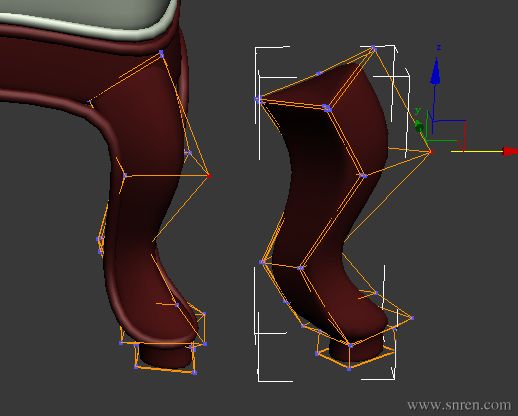This screenshot has width=518, height=416.
Task: Click the lower-left control point of the right lattice
Action: [262, 262]
